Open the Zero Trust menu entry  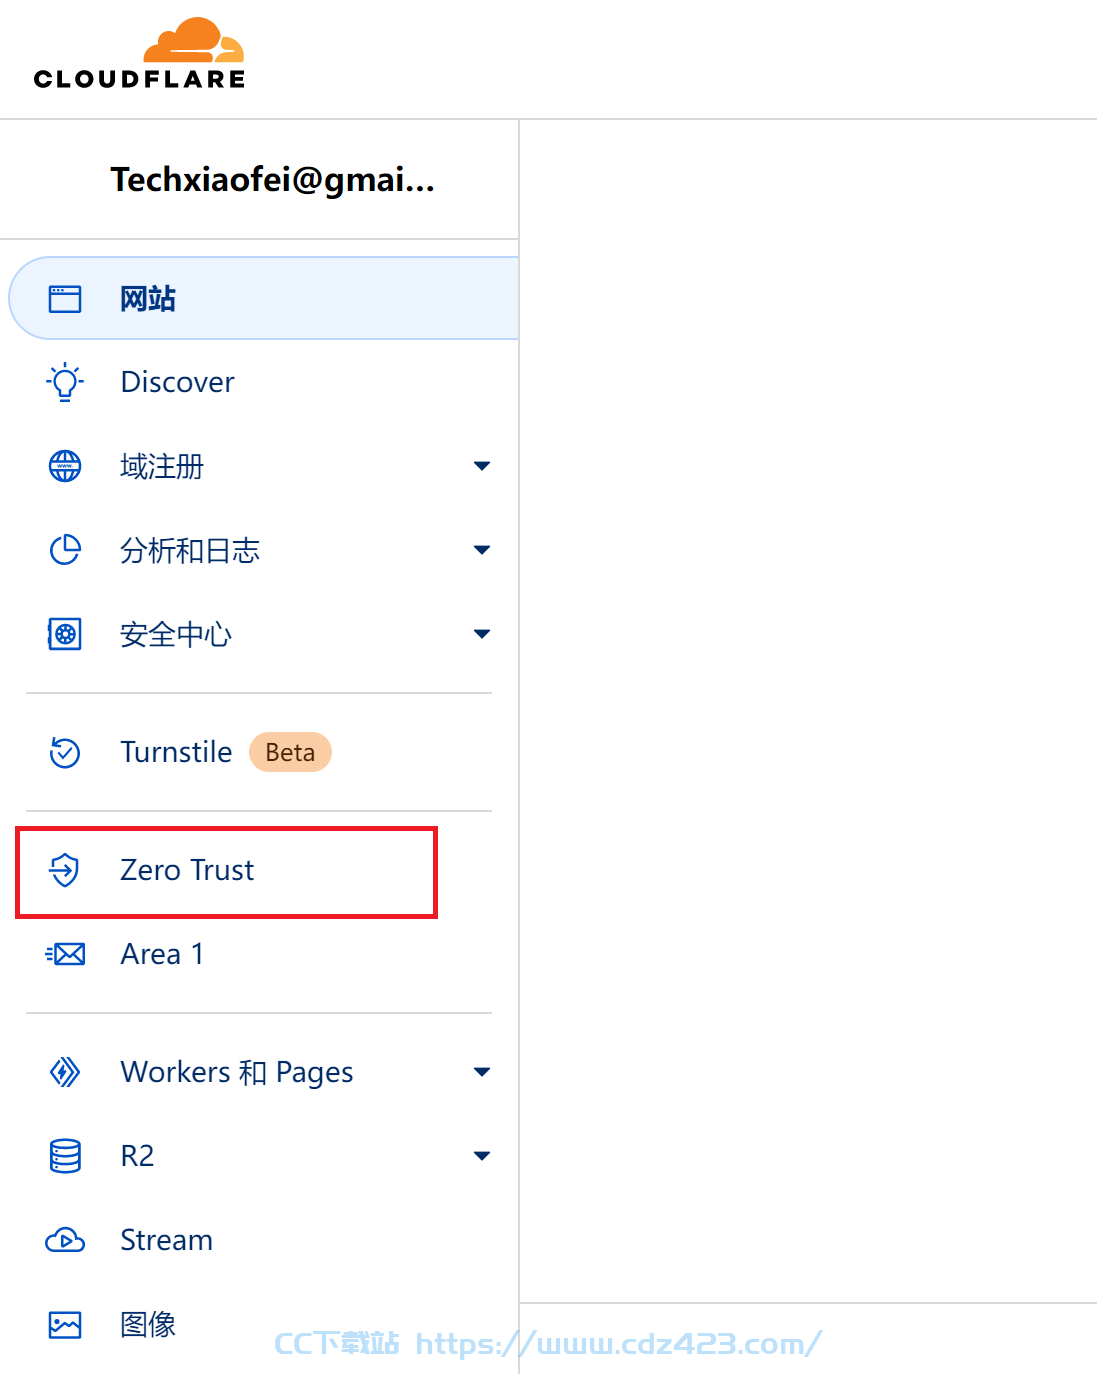pos(228,870)
